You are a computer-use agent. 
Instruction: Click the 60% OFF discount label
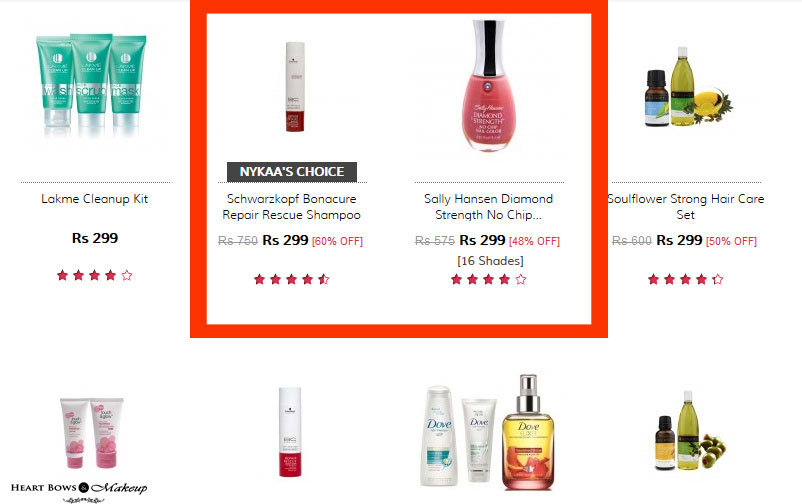[x=338, y=241]
